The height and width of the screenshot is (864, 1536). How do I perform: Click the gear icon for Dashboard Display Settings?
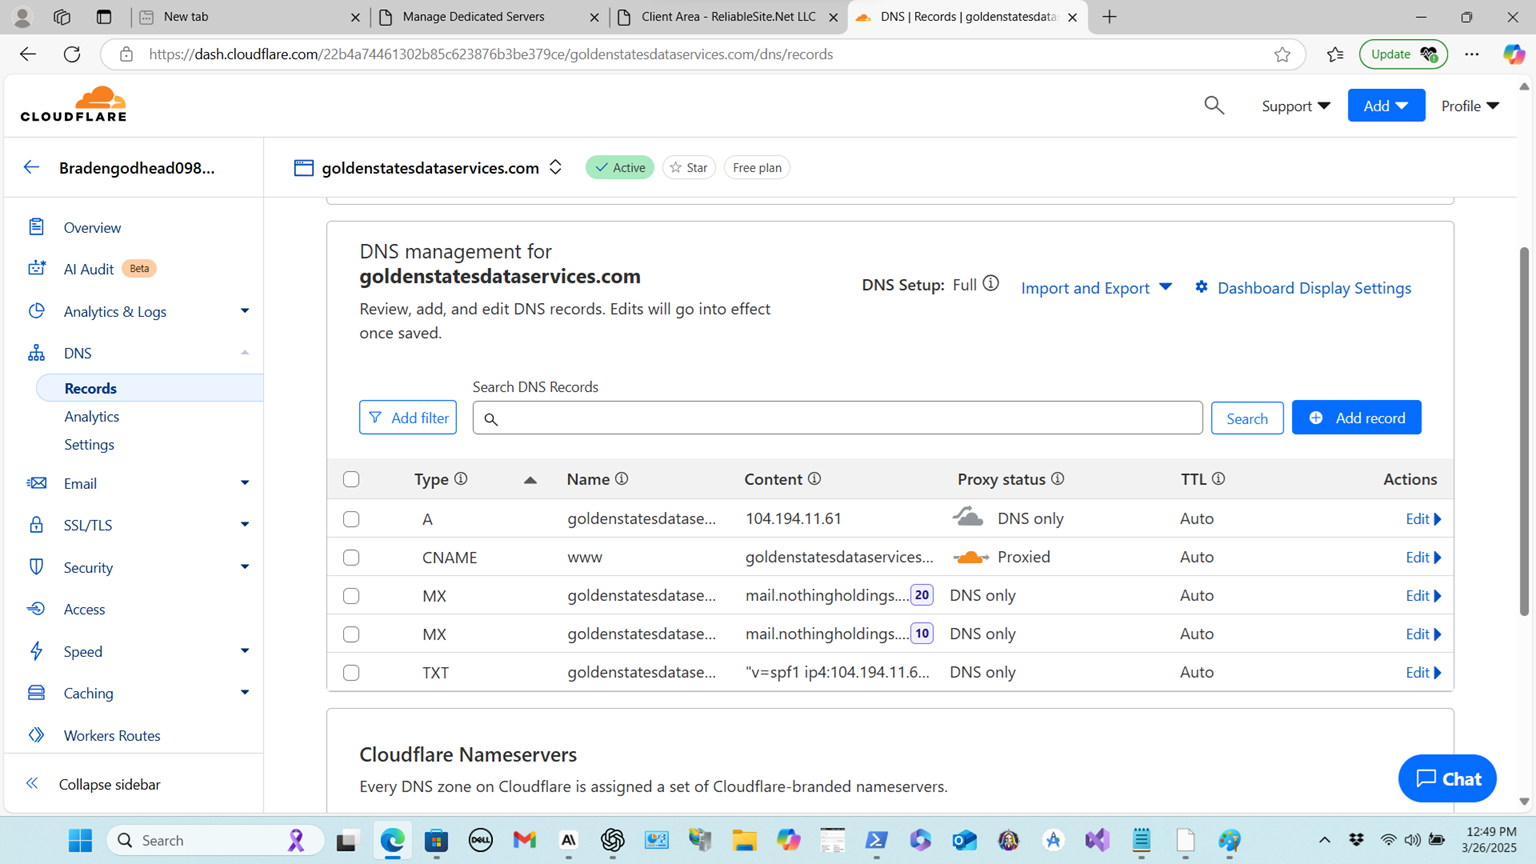pos(1202,287)
